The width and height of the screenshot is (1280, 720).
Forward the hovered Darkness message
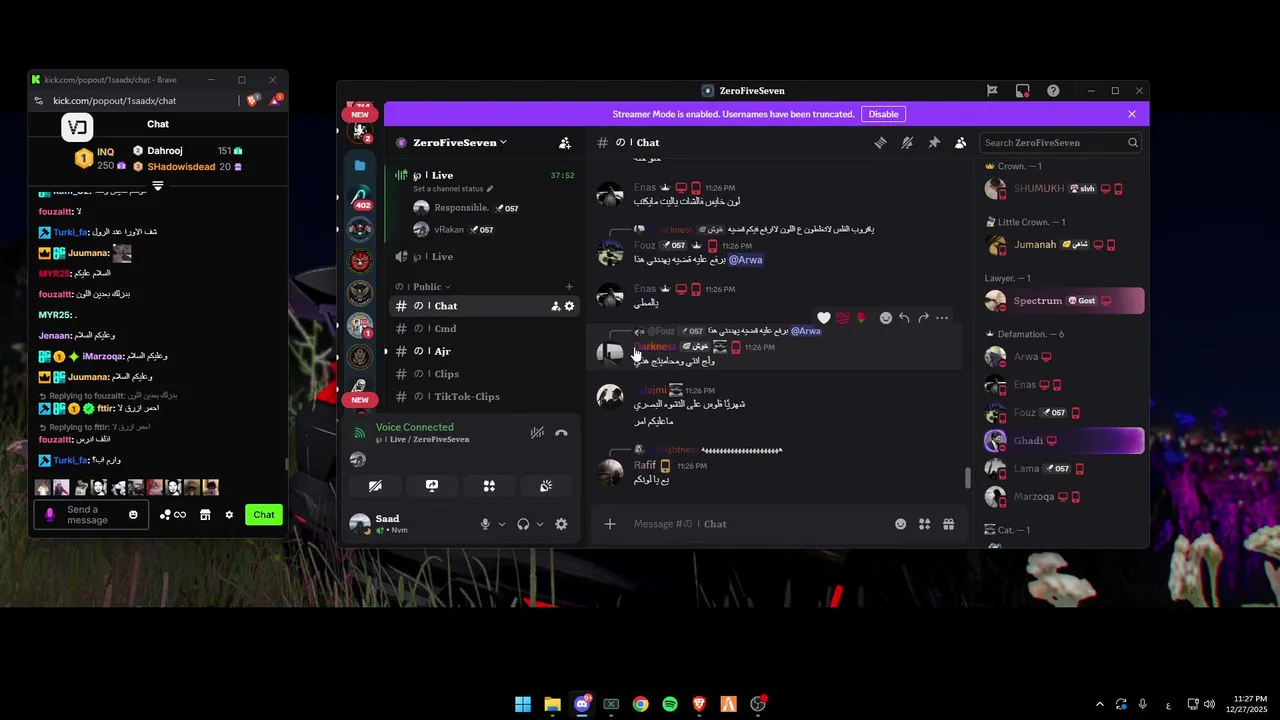pos(923,318)
